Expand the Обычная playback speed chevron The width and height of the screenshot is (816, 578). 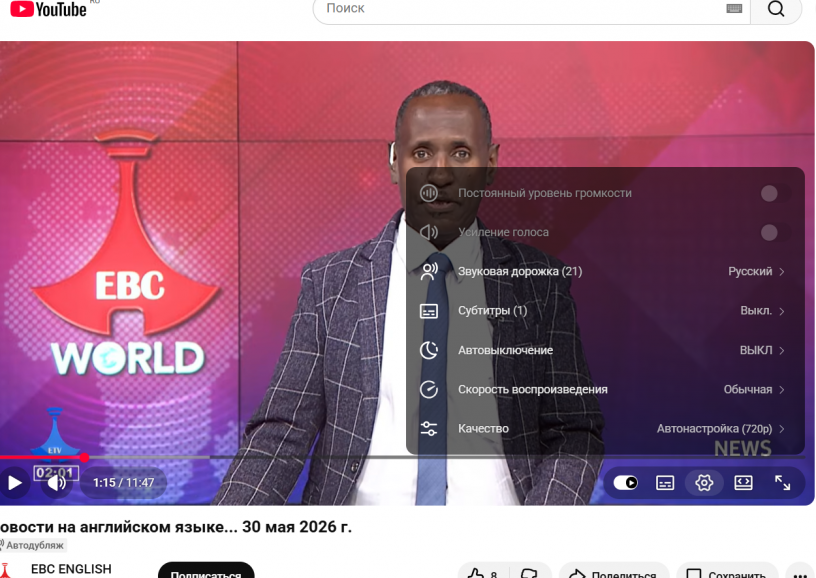(782, 390)
